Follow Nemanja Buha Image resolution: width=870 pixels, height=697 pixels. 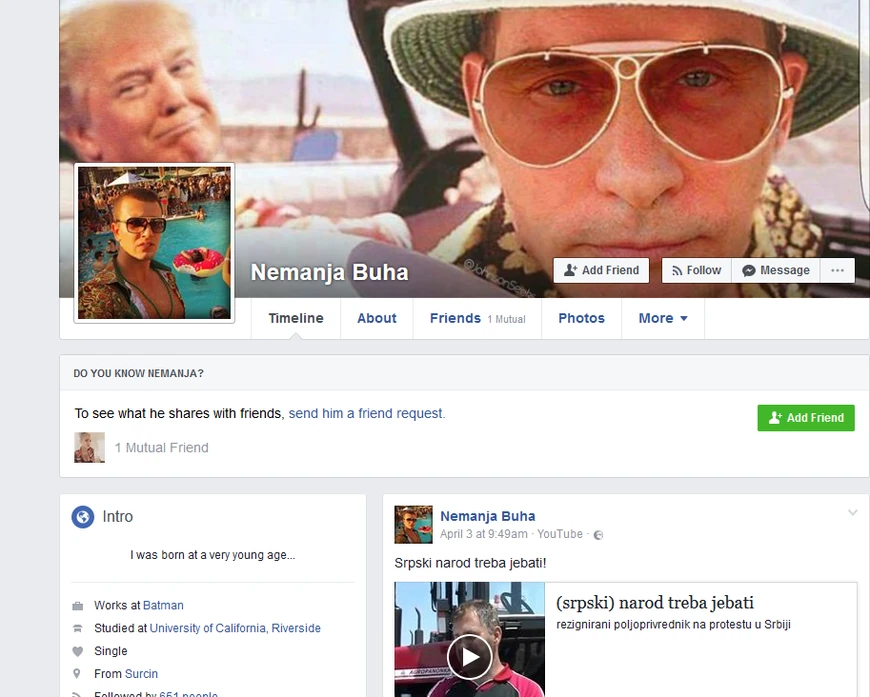[696, 270]
